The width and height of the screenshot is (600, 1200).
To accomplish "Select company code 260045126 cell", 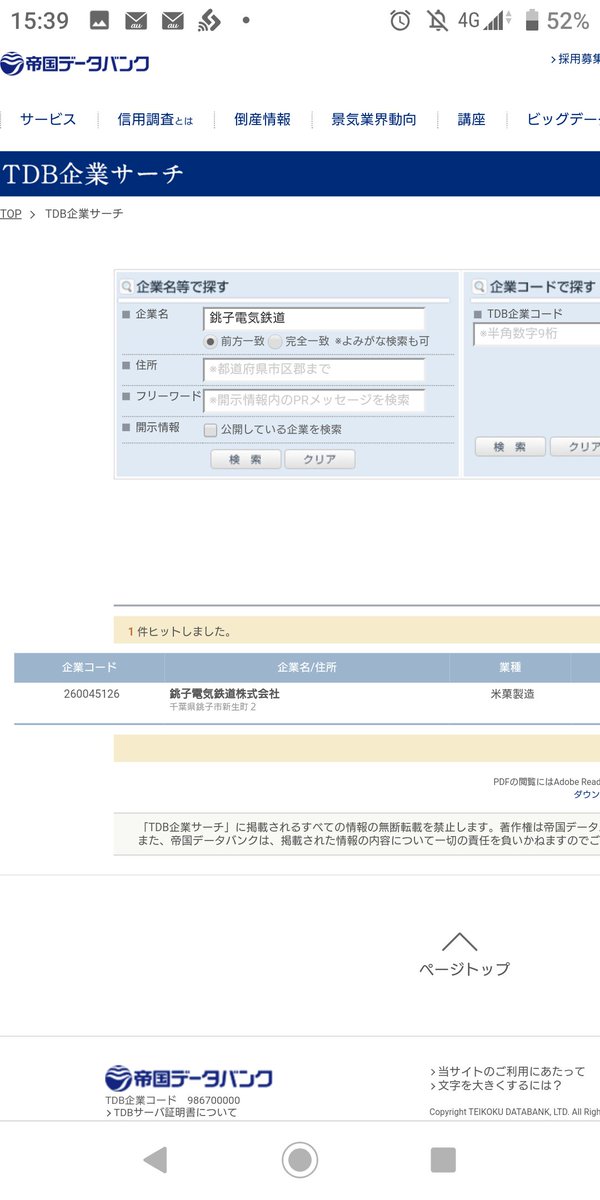I will [x=91, y=694].
